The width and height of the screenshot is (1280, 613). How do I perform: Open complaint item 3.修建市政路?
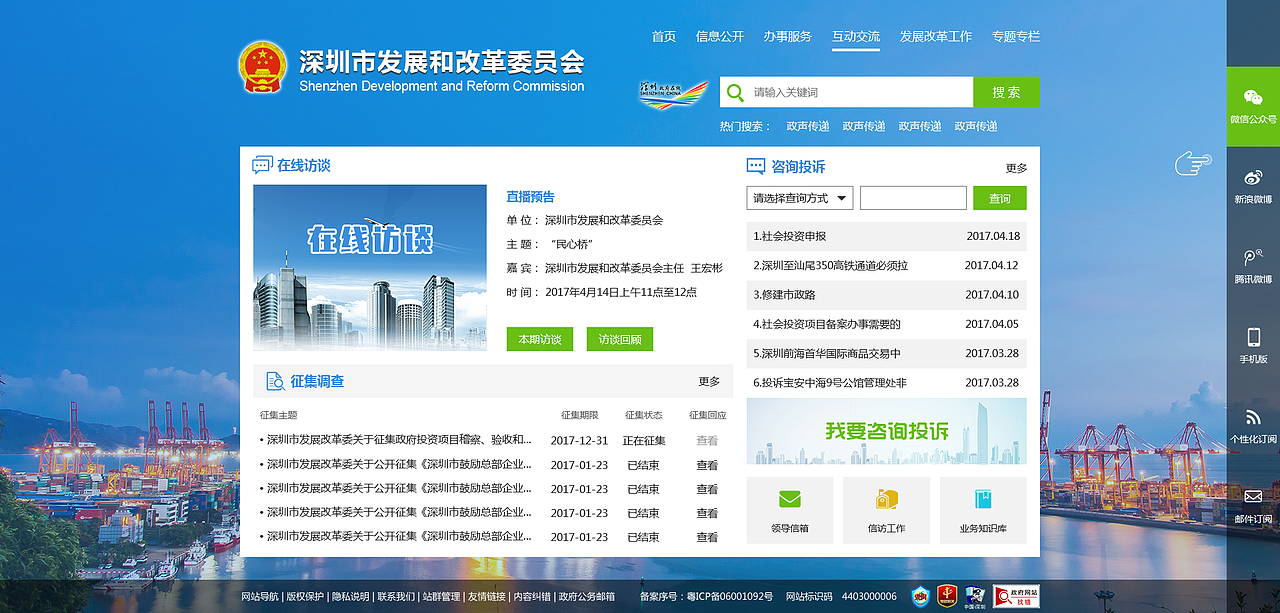(x=887, y=294)
